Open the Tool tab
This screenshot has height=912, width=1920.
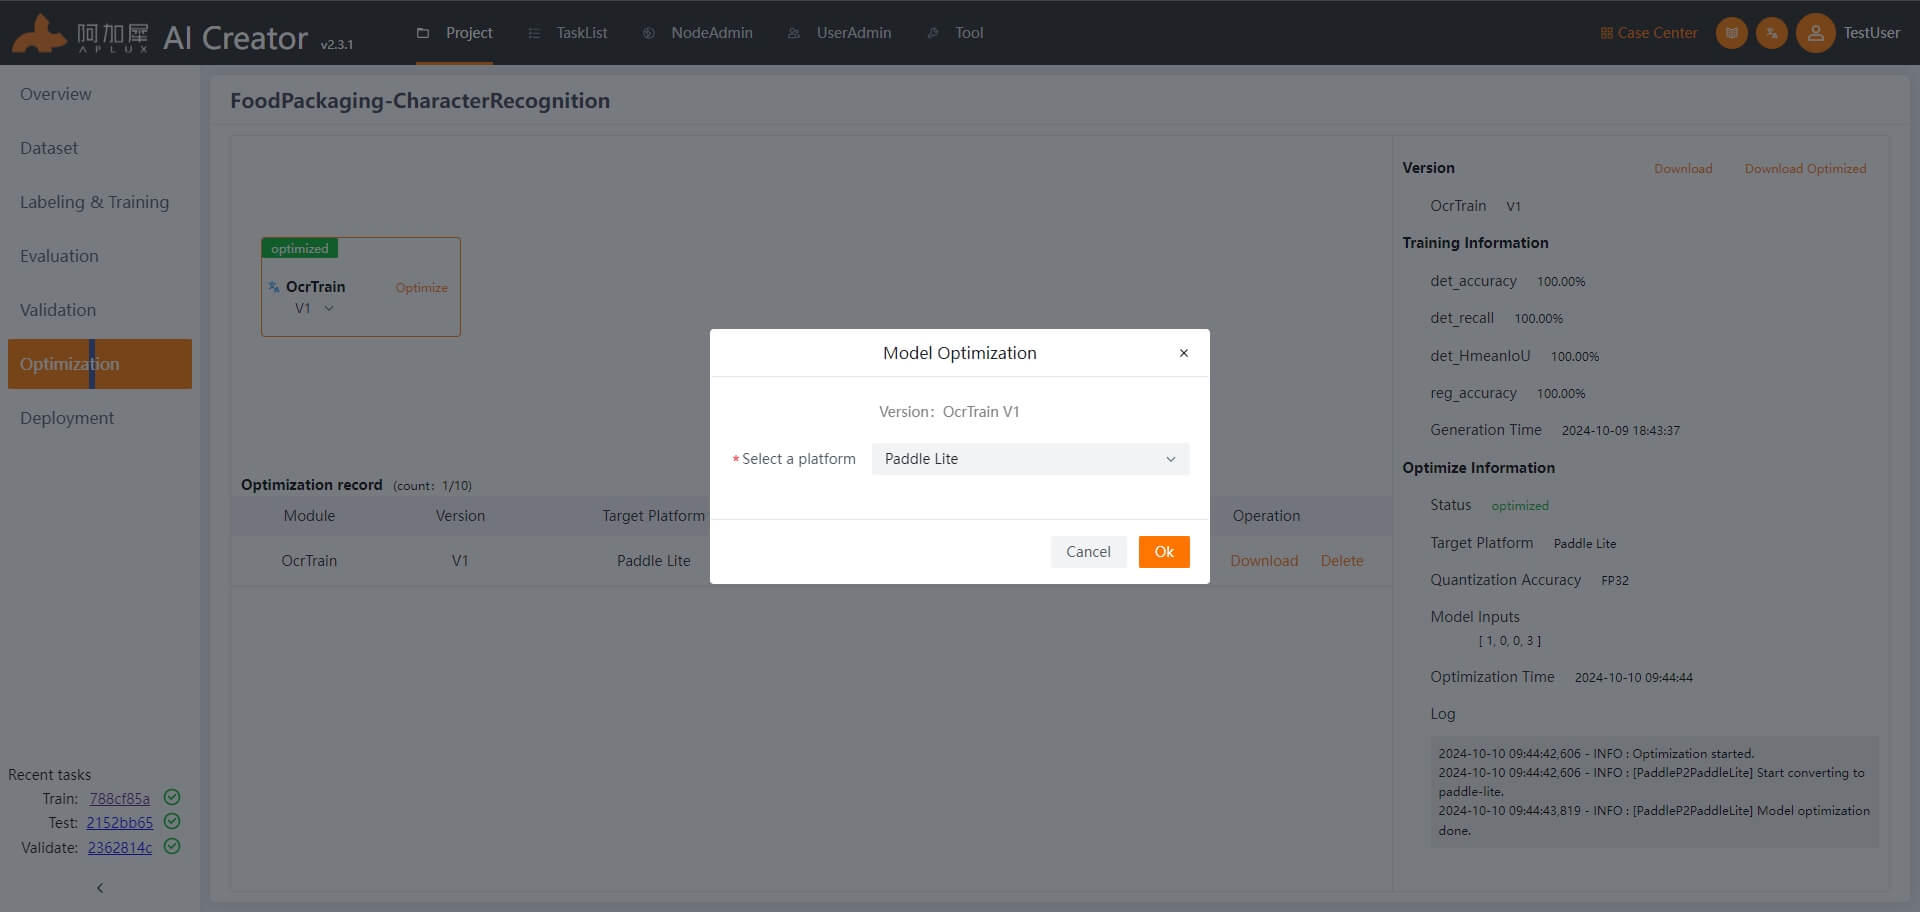[x=955, y=33]
